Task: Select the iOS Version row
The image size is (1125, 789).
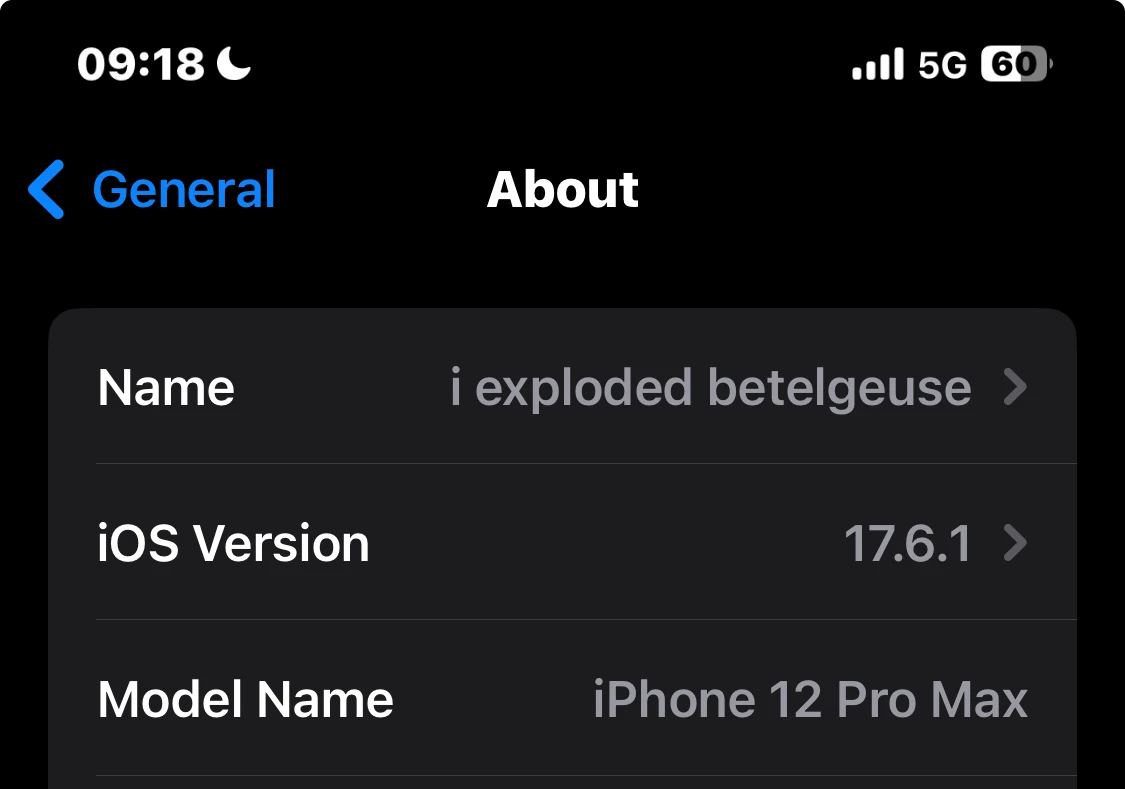Action: point(562,544)
